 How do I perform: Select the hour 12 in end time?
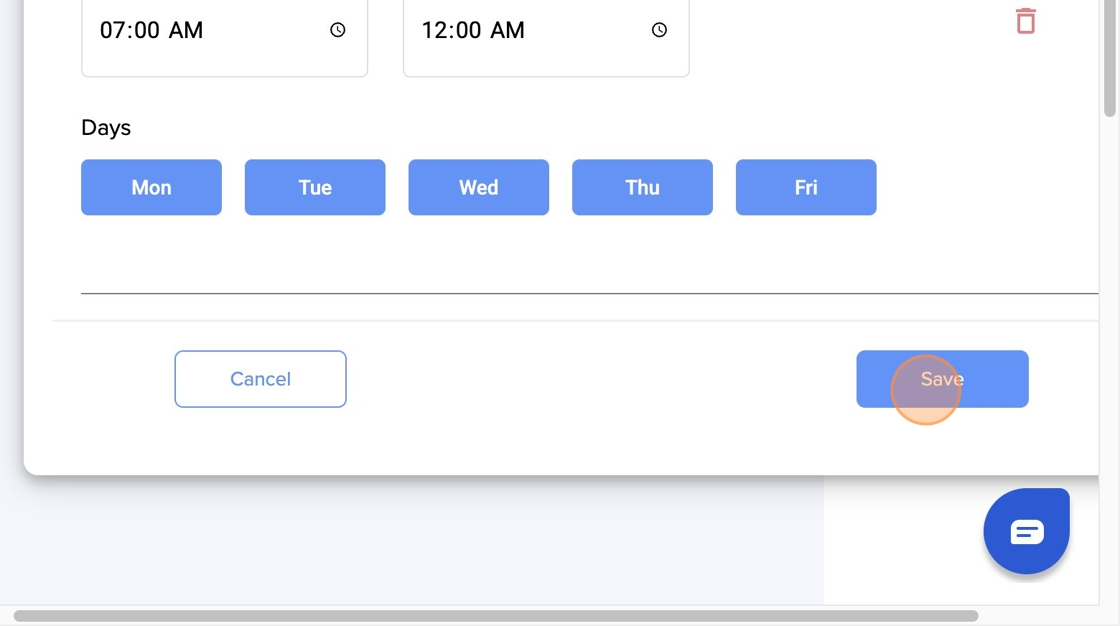pos(434,30)
